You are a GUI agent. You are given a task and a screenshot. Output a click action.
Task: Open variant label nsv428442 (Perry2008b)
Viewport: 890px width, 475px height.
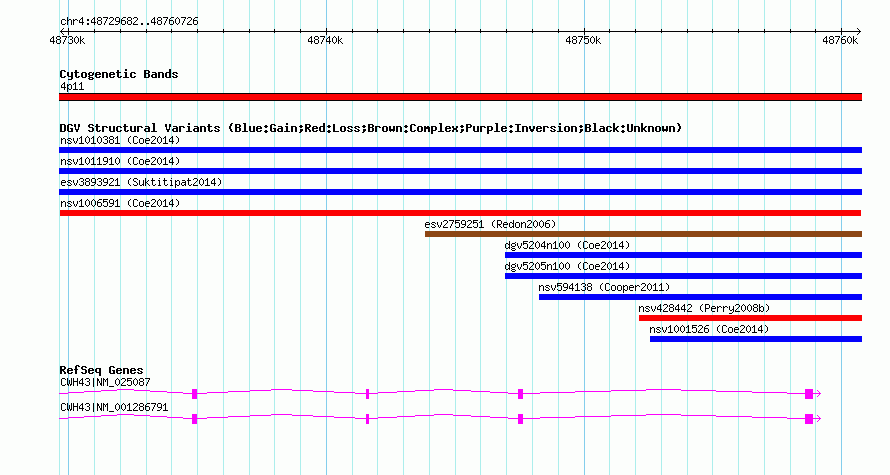pyautogui.click(x=704, y=308)
